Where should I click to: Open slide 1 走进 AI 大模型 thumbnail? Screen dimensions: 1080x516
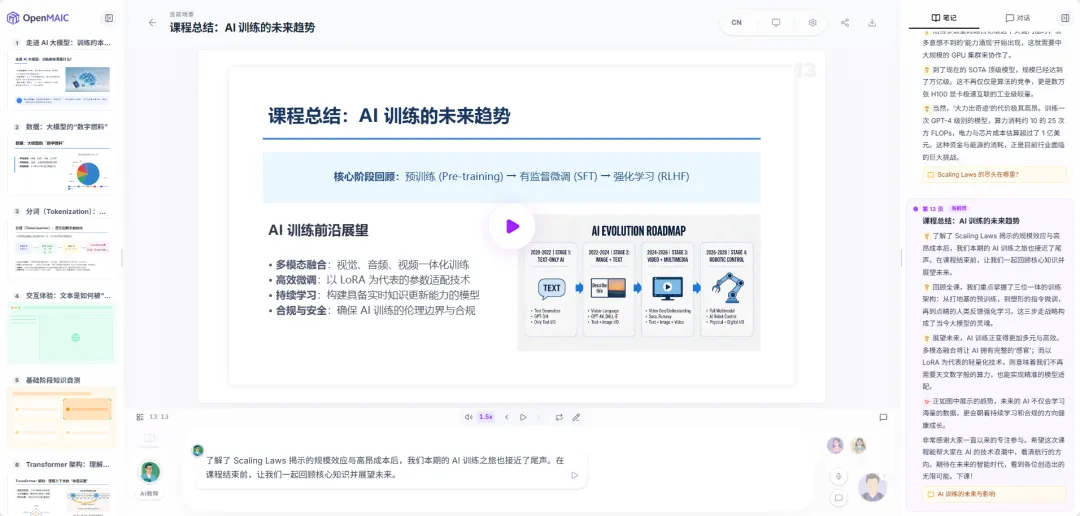click(62, 80)
